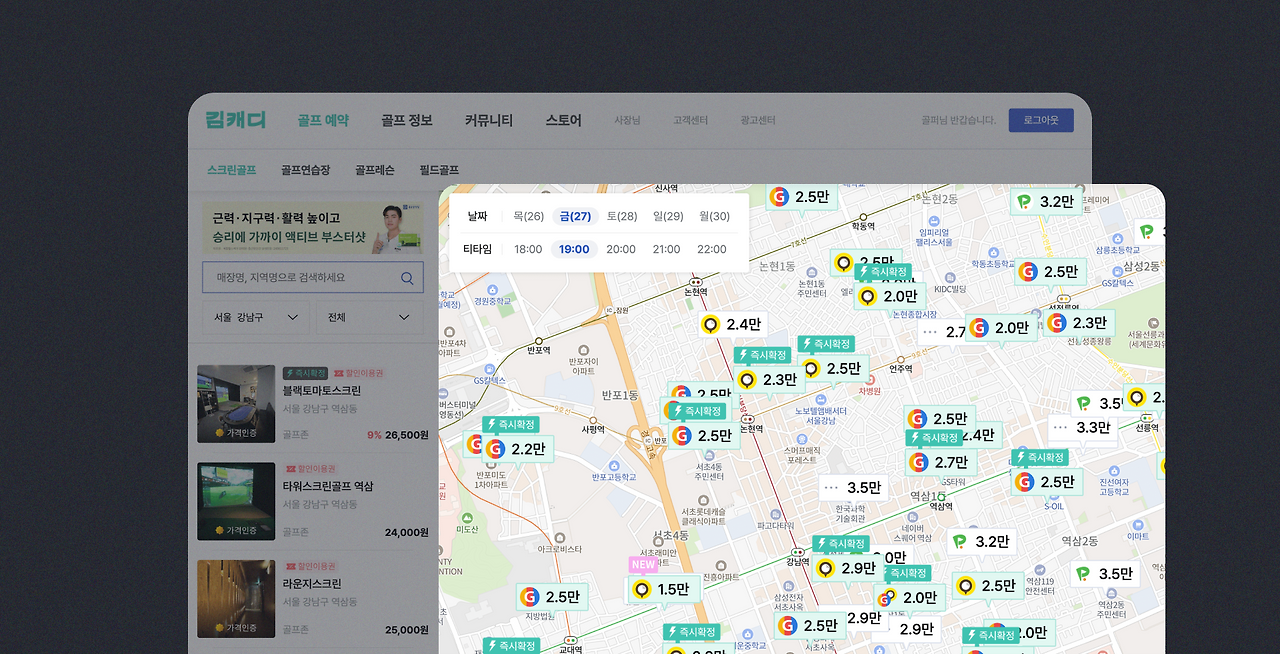The image size is (1280, 654).
Task: Set tee time to 22:00
Action: [x=712, y=249]
